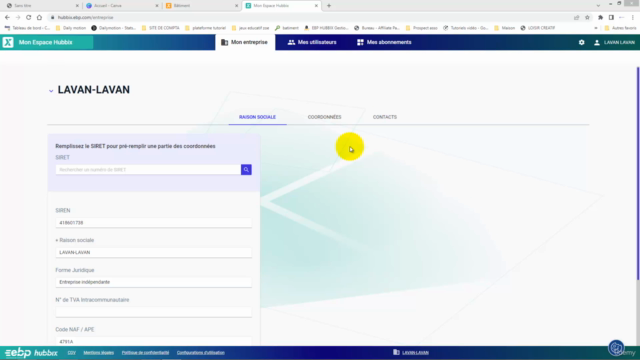Open the Mon entreprise menu
640x360 pixels.
tap(245, 42)
